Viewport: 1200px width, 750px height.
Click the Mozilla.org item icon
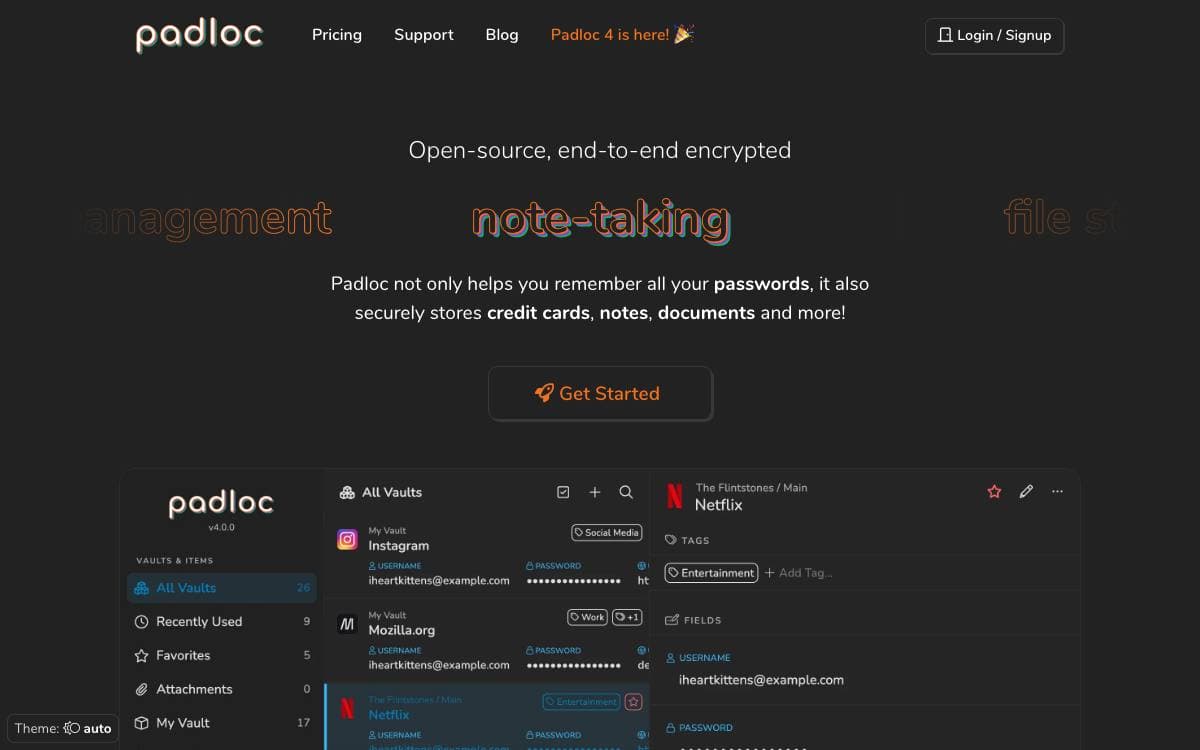tap(347, 624)
